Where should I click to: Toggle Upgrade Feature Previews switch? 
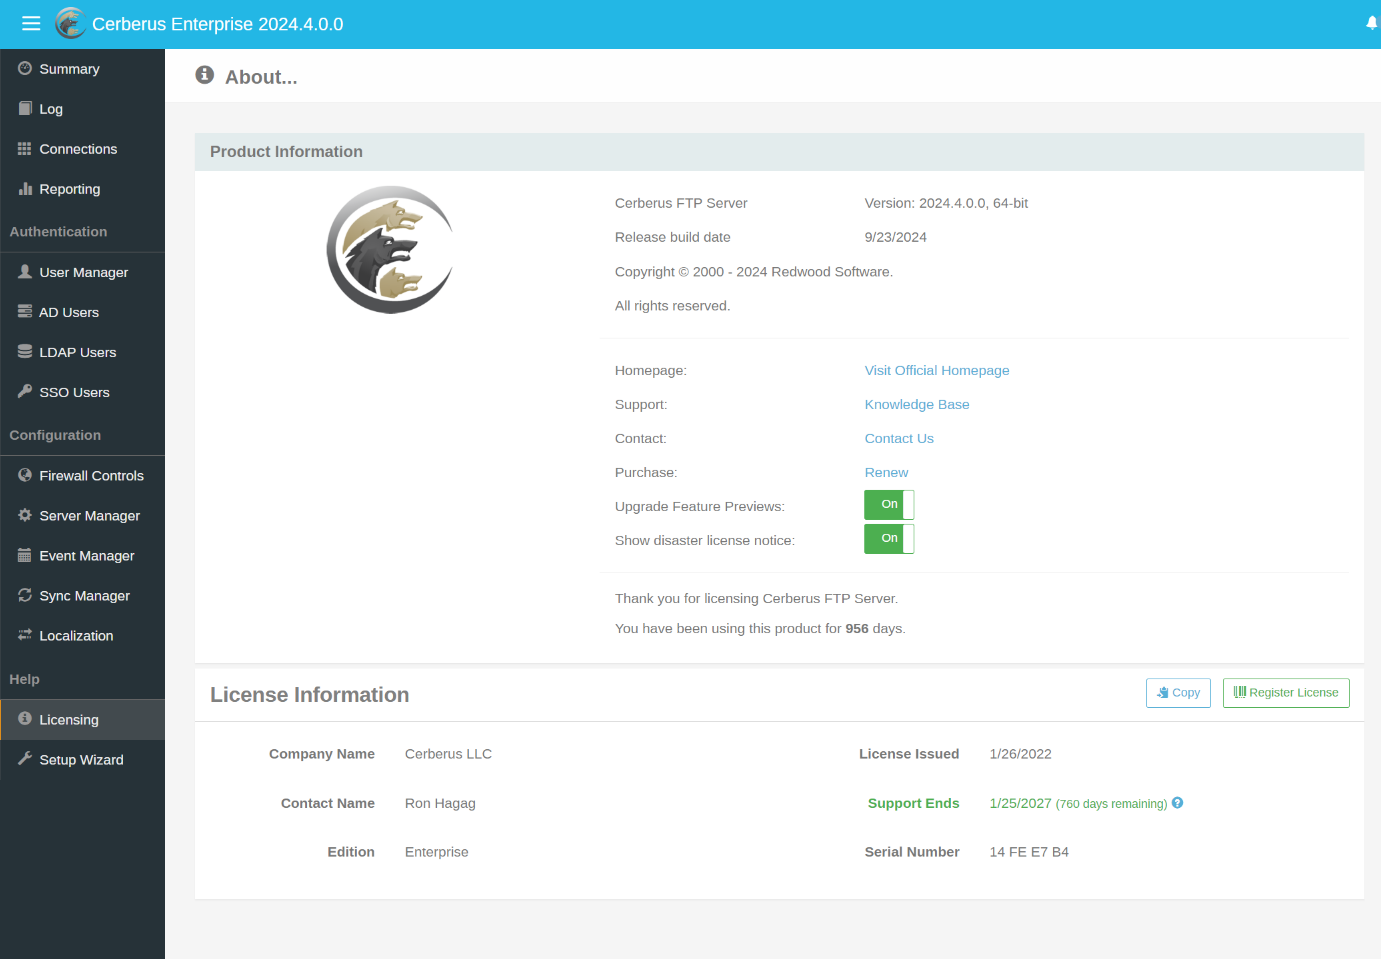coord(889,505)
